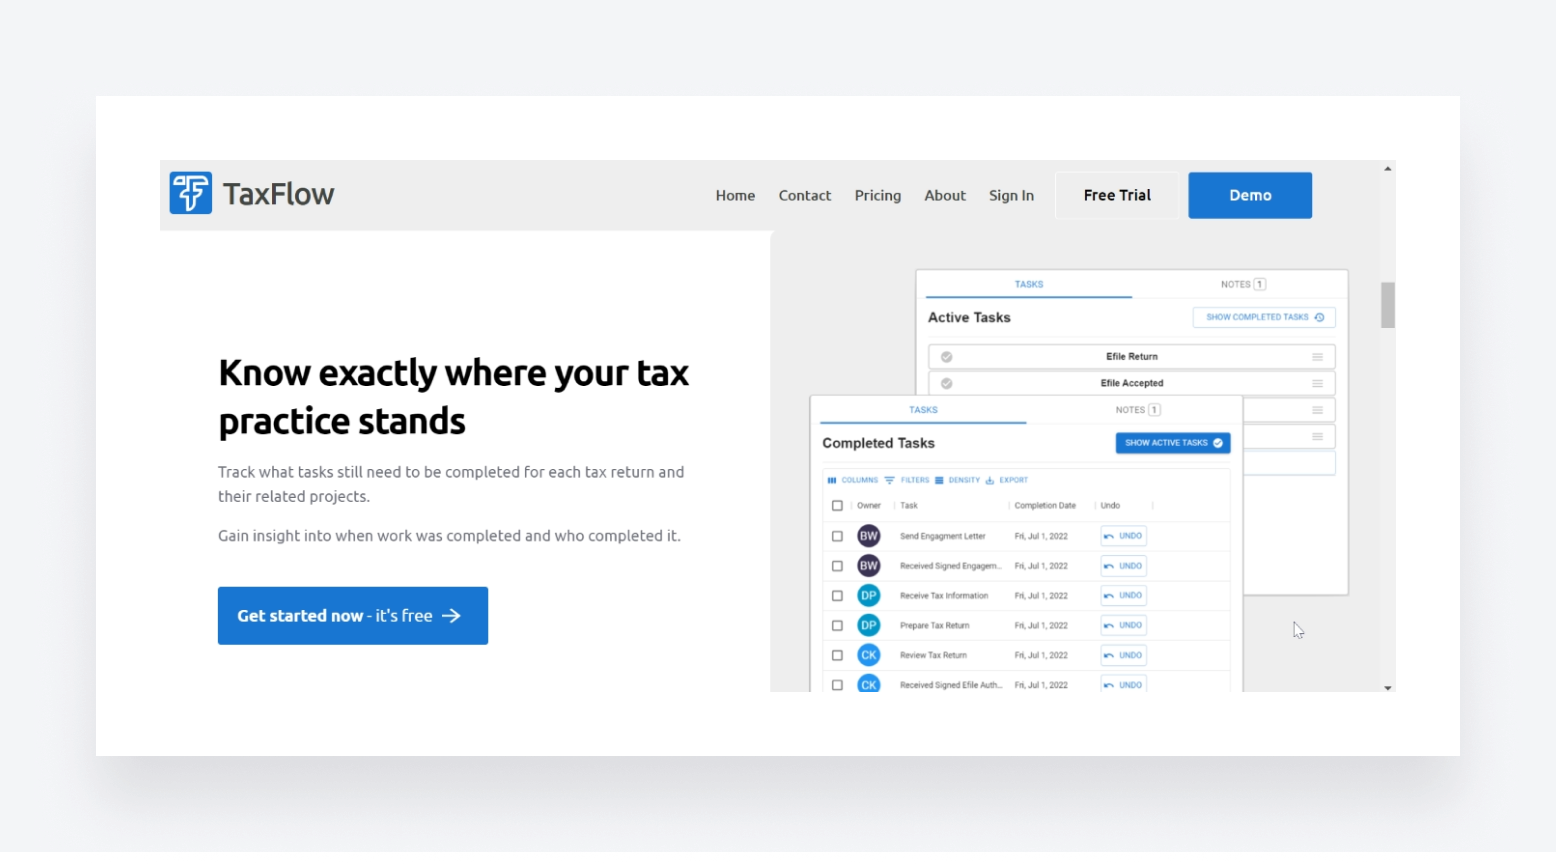The height and width of the screenshot is (864, 1556).
Task: Click the BW owner avatar icon
Action: point(868,535)
